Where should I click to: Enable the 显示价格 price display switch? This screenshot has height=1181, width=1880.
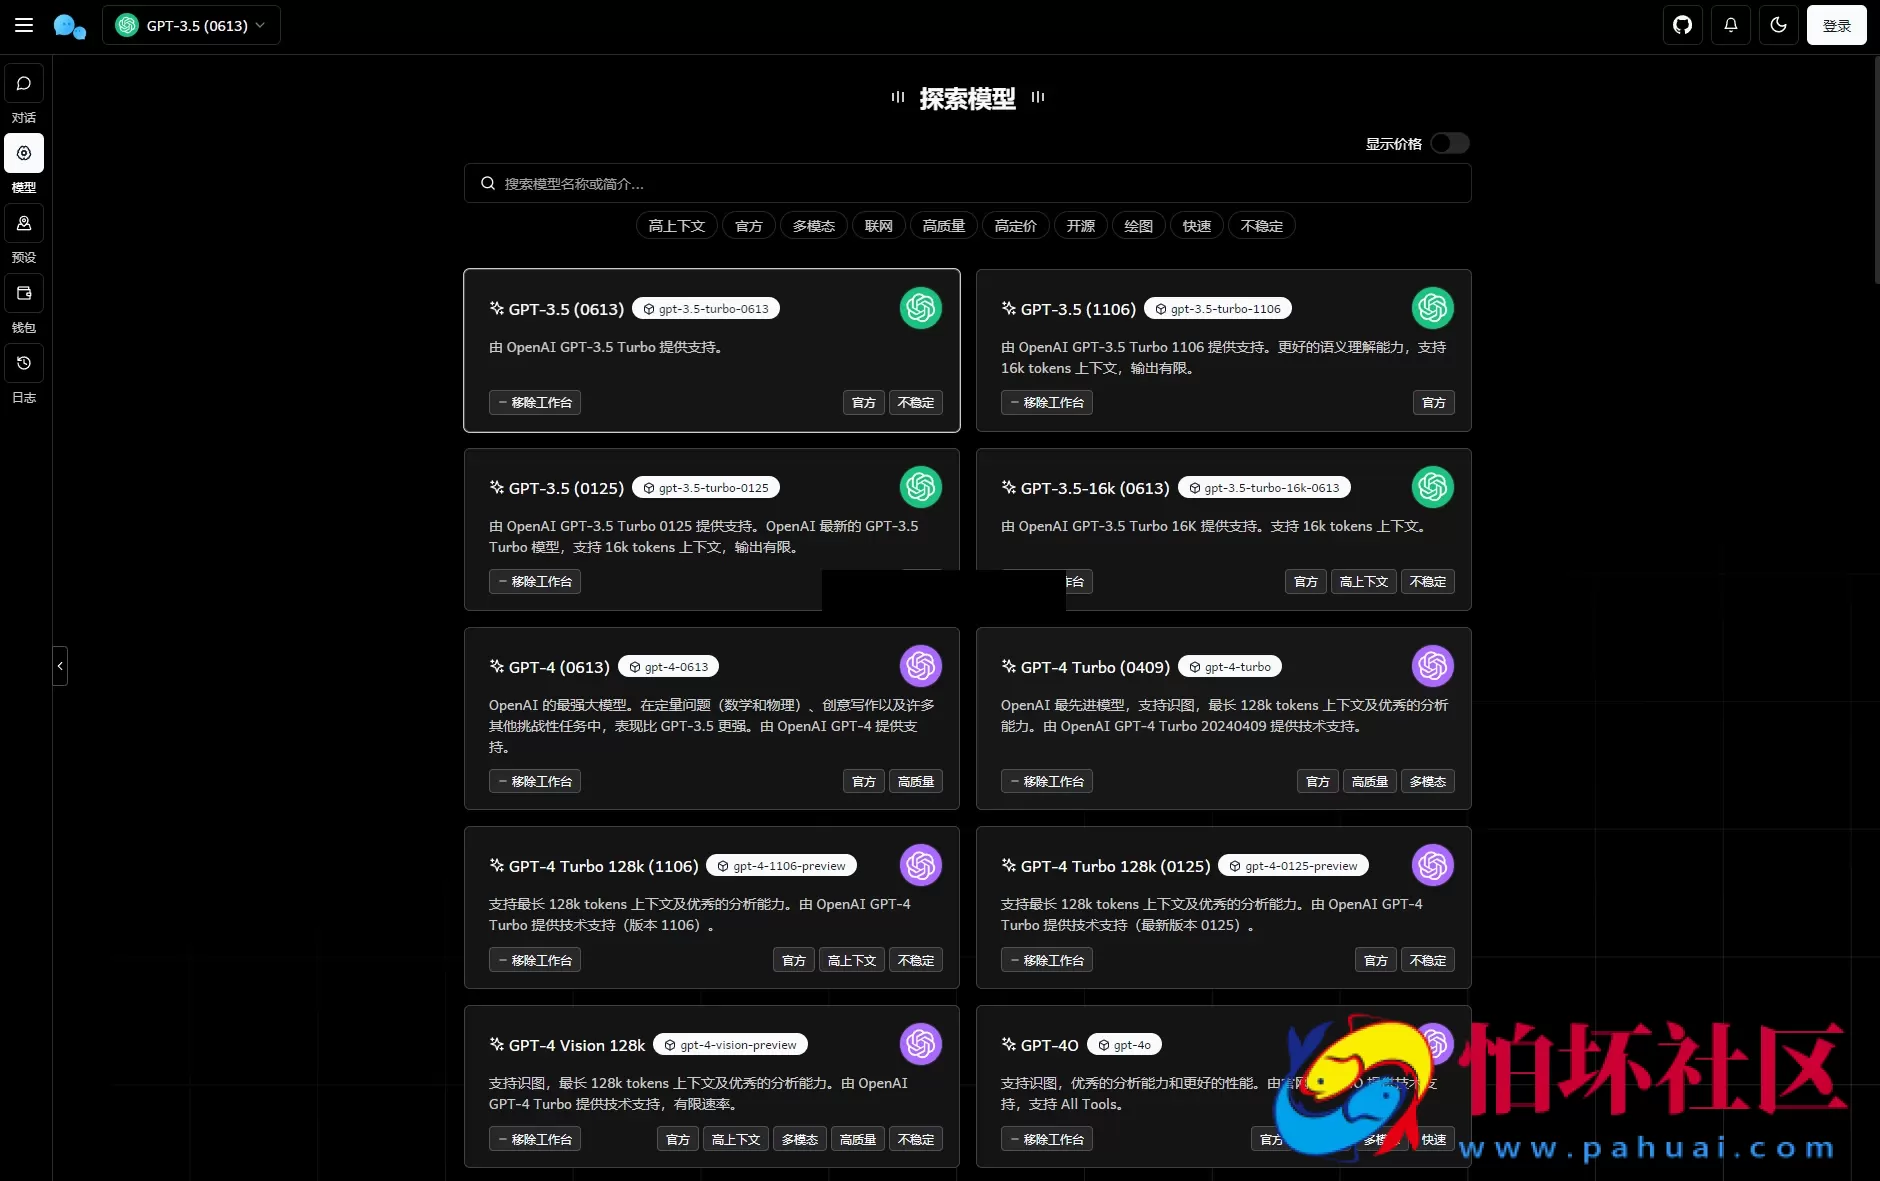[x=1449, y=143]
